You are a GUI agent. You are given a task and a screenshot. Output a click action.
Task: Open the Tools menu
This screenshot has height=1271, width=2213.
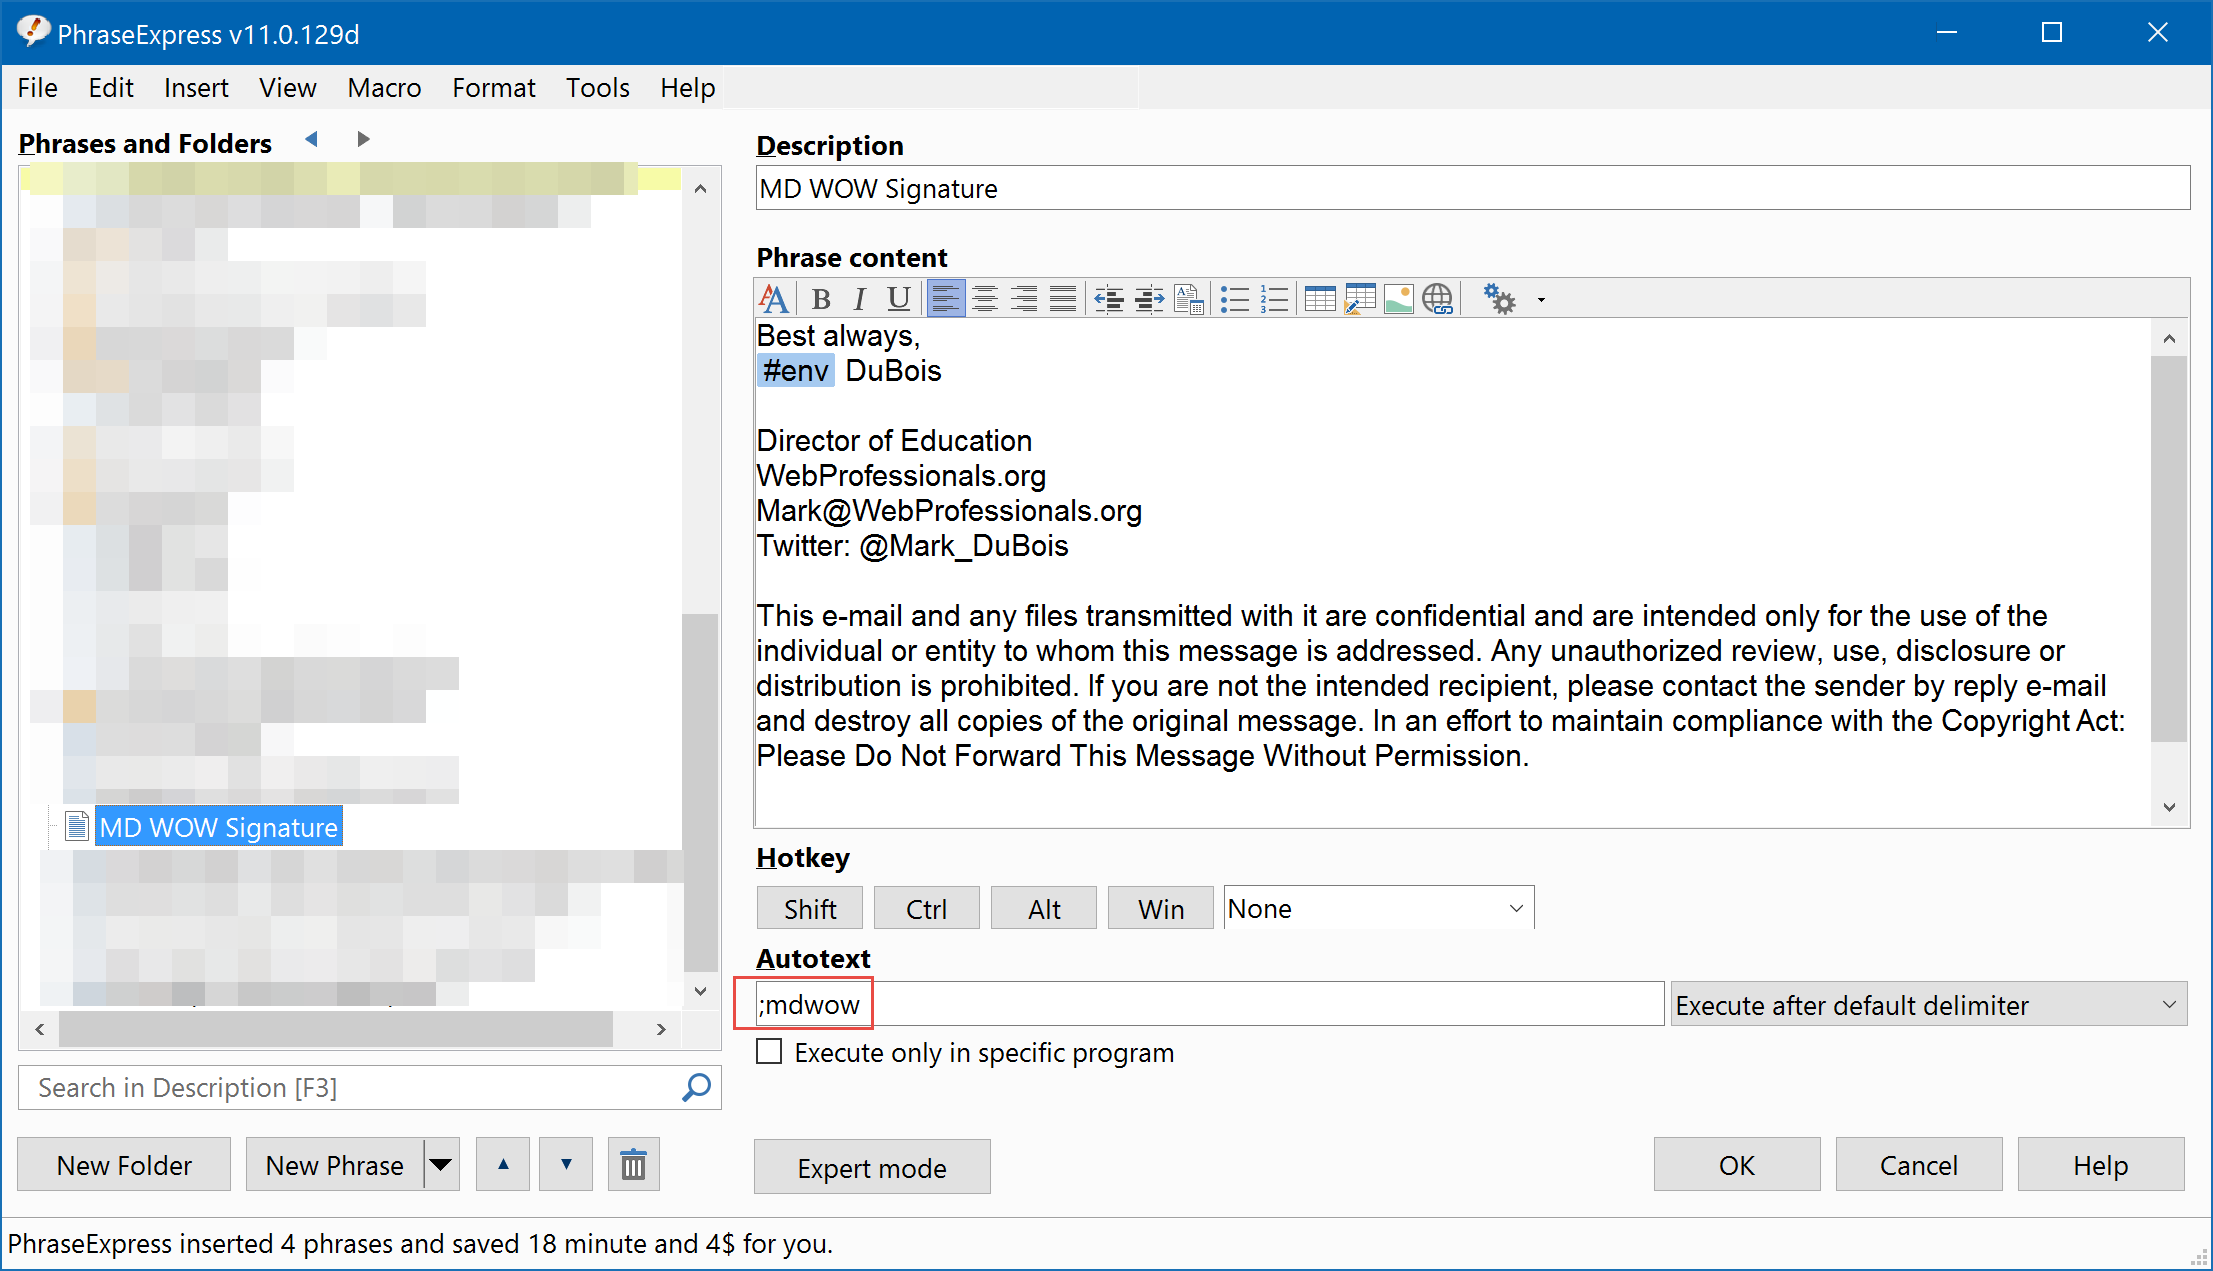(x=598, y=88)
